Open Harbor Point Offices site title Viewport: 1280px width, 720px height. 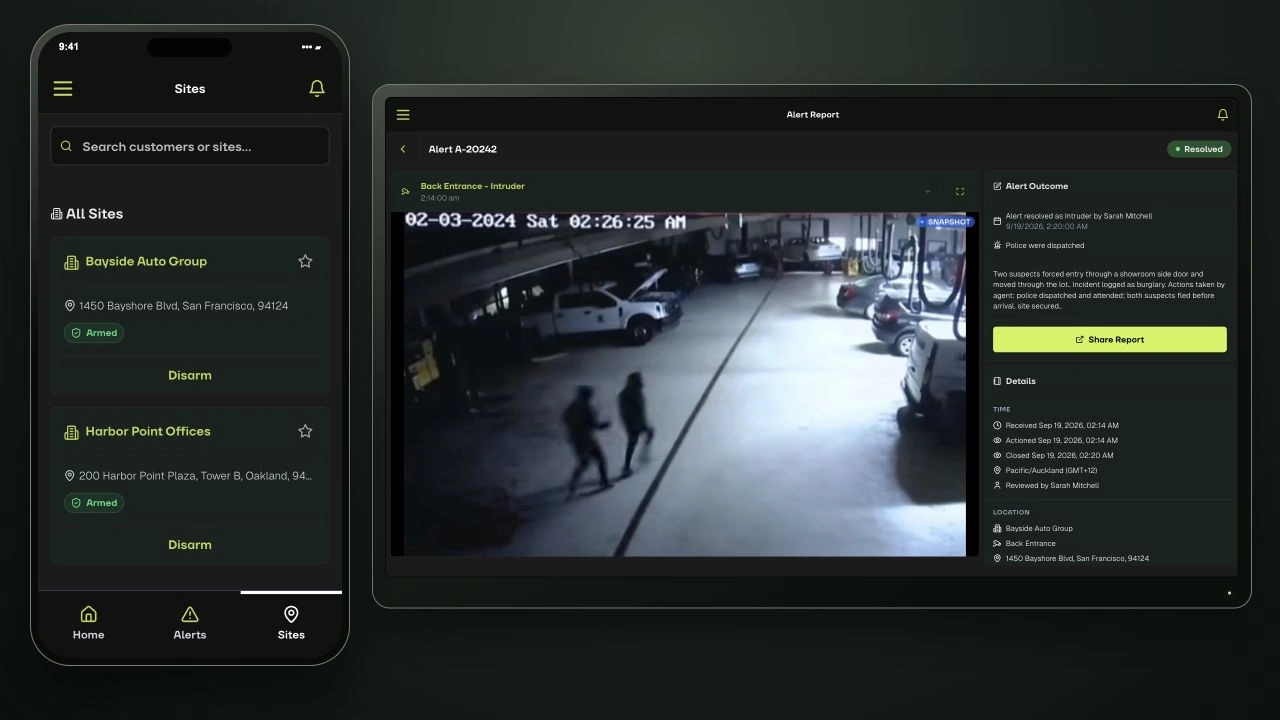pos(148,431)
